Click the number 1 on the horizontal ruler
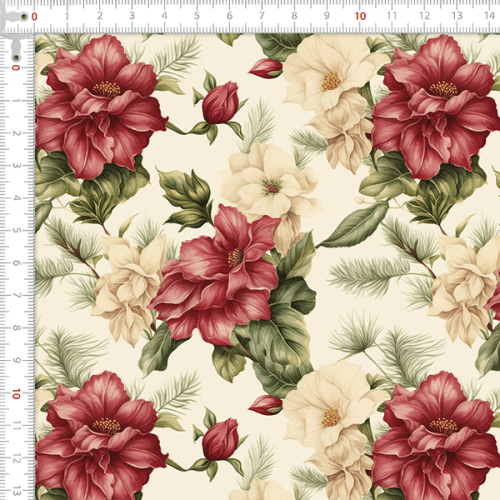 pyautogui.click(x=67, y=16)
